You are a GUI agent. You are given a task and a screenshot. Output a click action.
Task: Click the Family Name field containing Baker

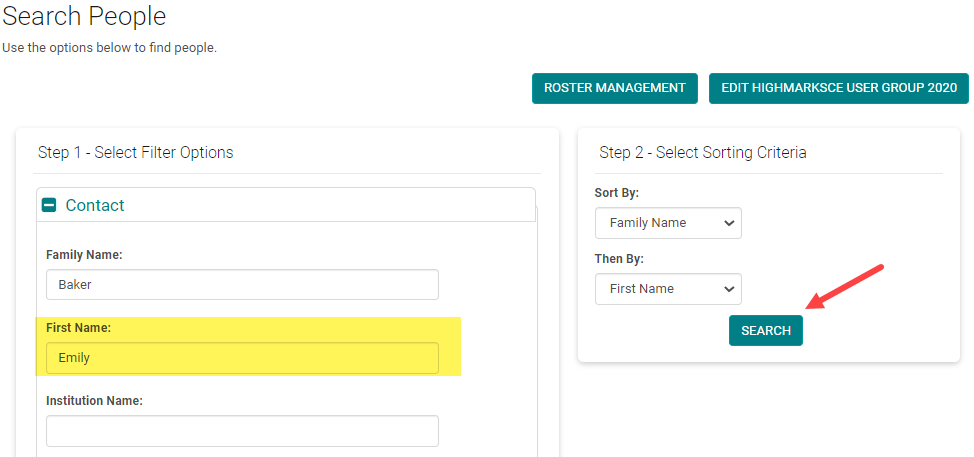pyautogui.click(x=242, y=284)
